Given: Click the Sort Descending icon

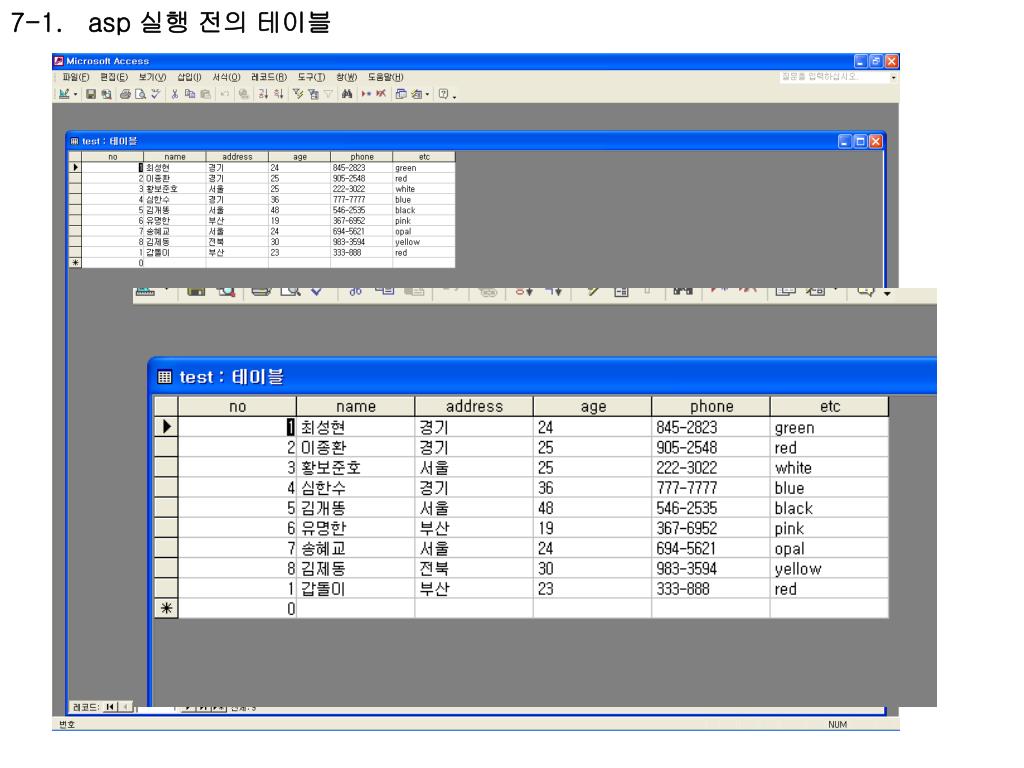Looking at the screenshot, I should tap(279, 94).
